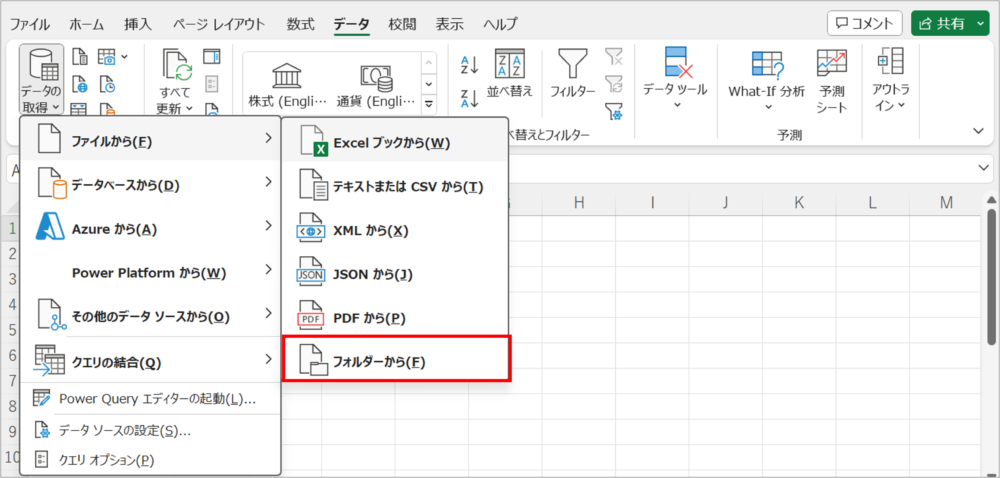Open the 並べ替え custom sort dialog

click(x=510, y=73)
